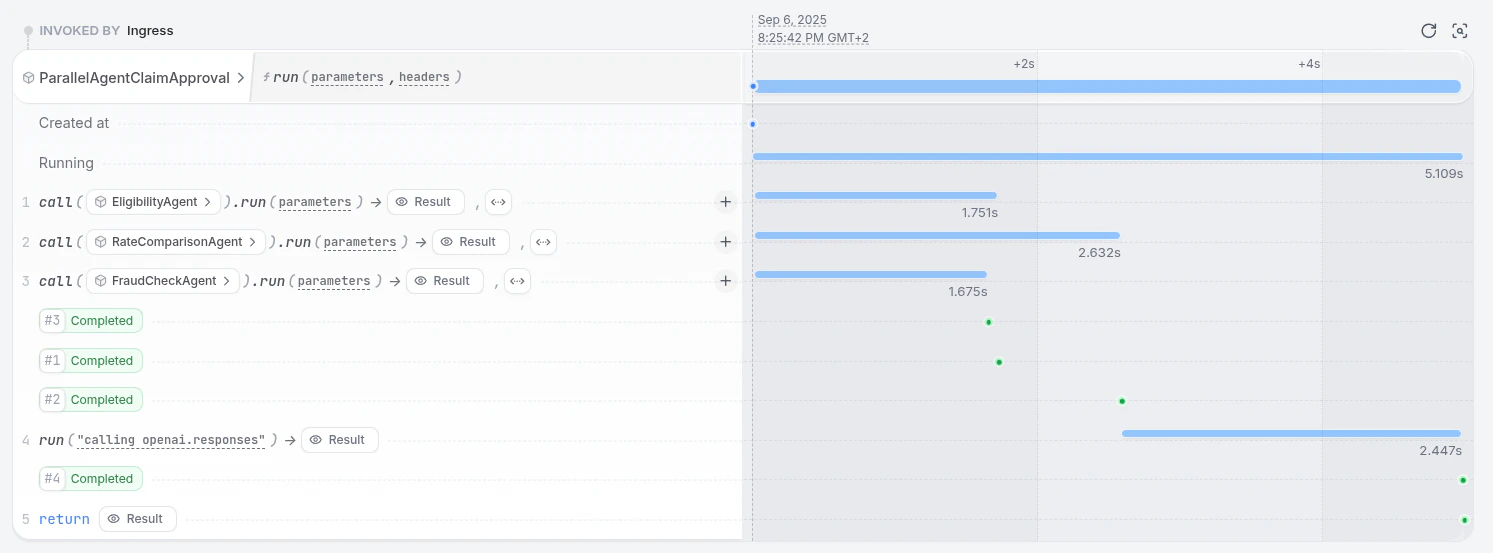View Result of FraudCheckAgent call
Screen dimensions: 1493x553
(x=444, y=281)
